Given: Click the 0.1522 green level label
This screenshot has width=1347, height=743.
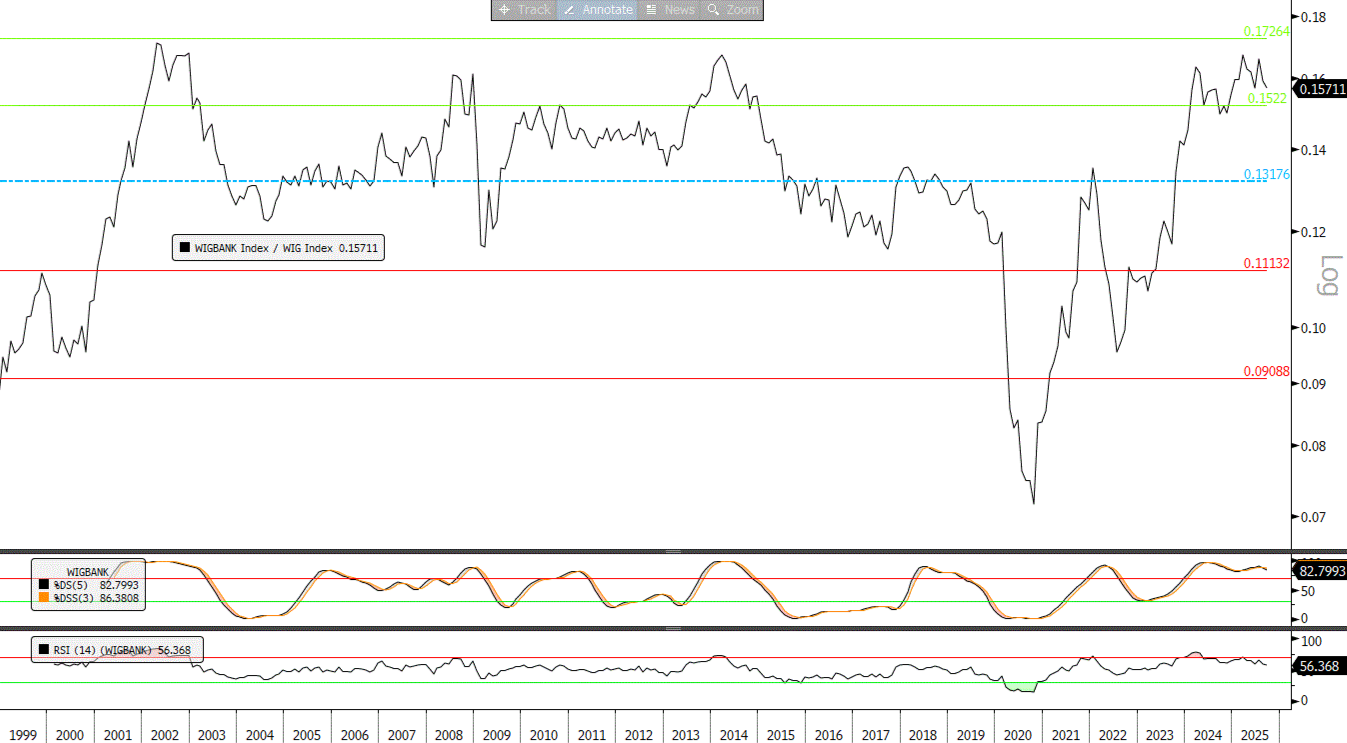Looking at the screenshot, I should point(1266,98).
